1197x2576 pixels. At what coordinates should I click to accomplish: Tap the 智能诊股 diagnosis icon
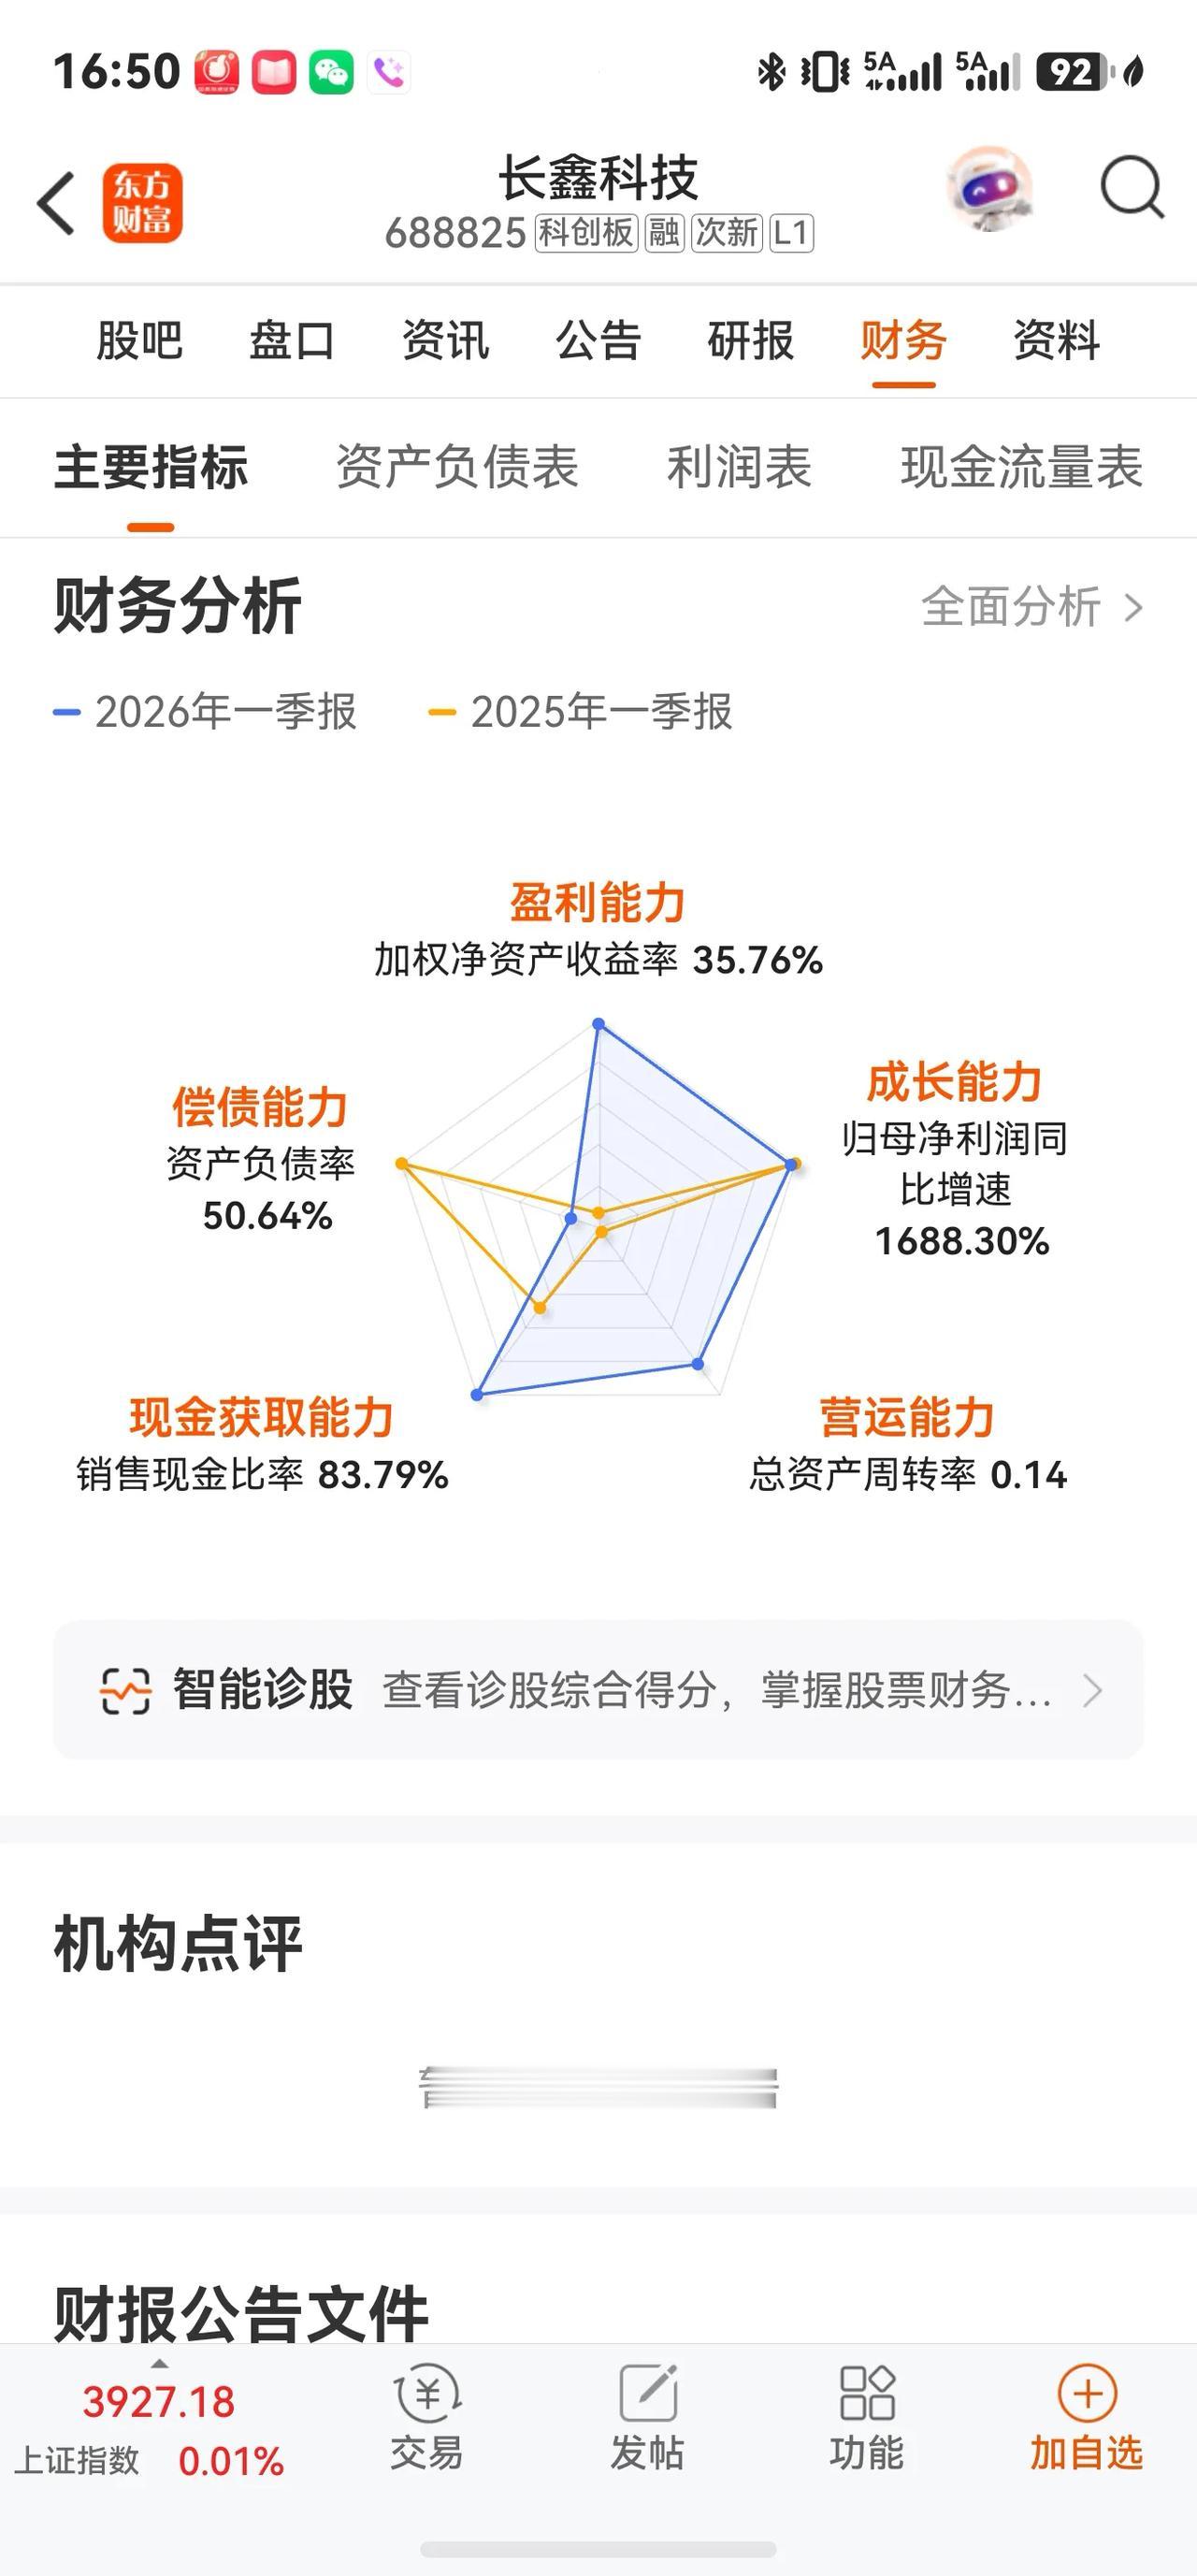tap(125, 1691)
